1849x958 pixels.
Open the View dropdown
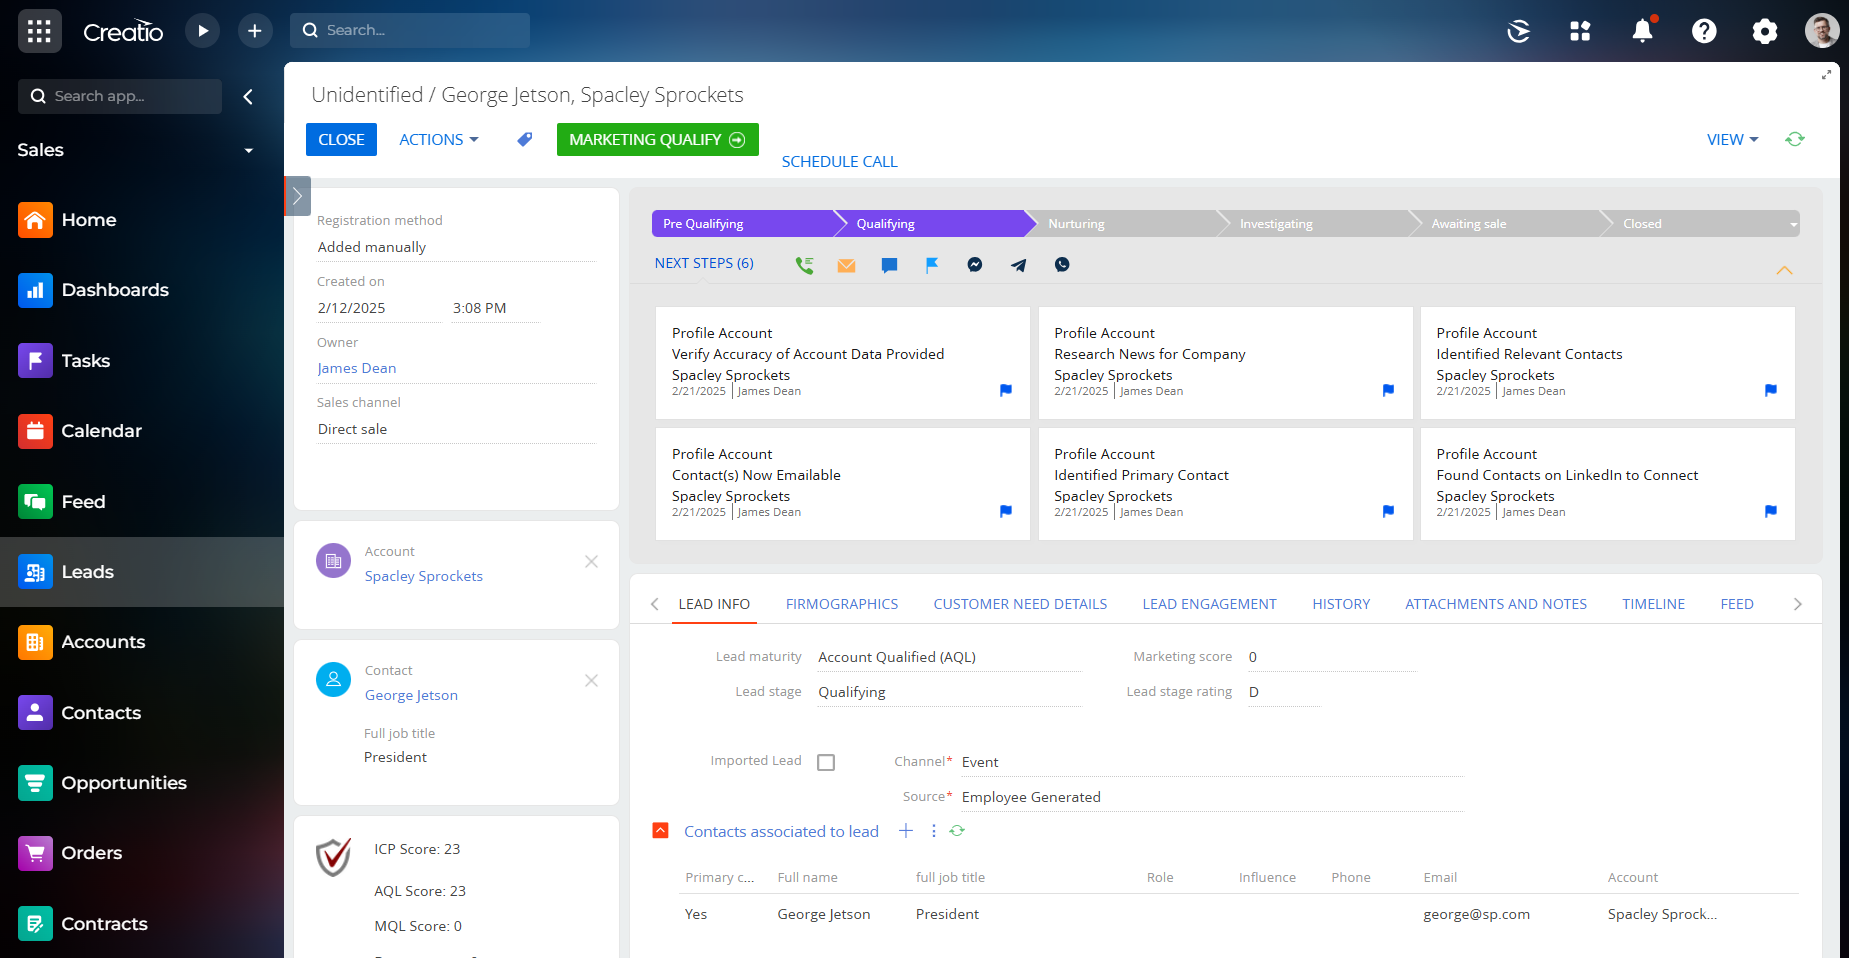(x=1732, y=140)
